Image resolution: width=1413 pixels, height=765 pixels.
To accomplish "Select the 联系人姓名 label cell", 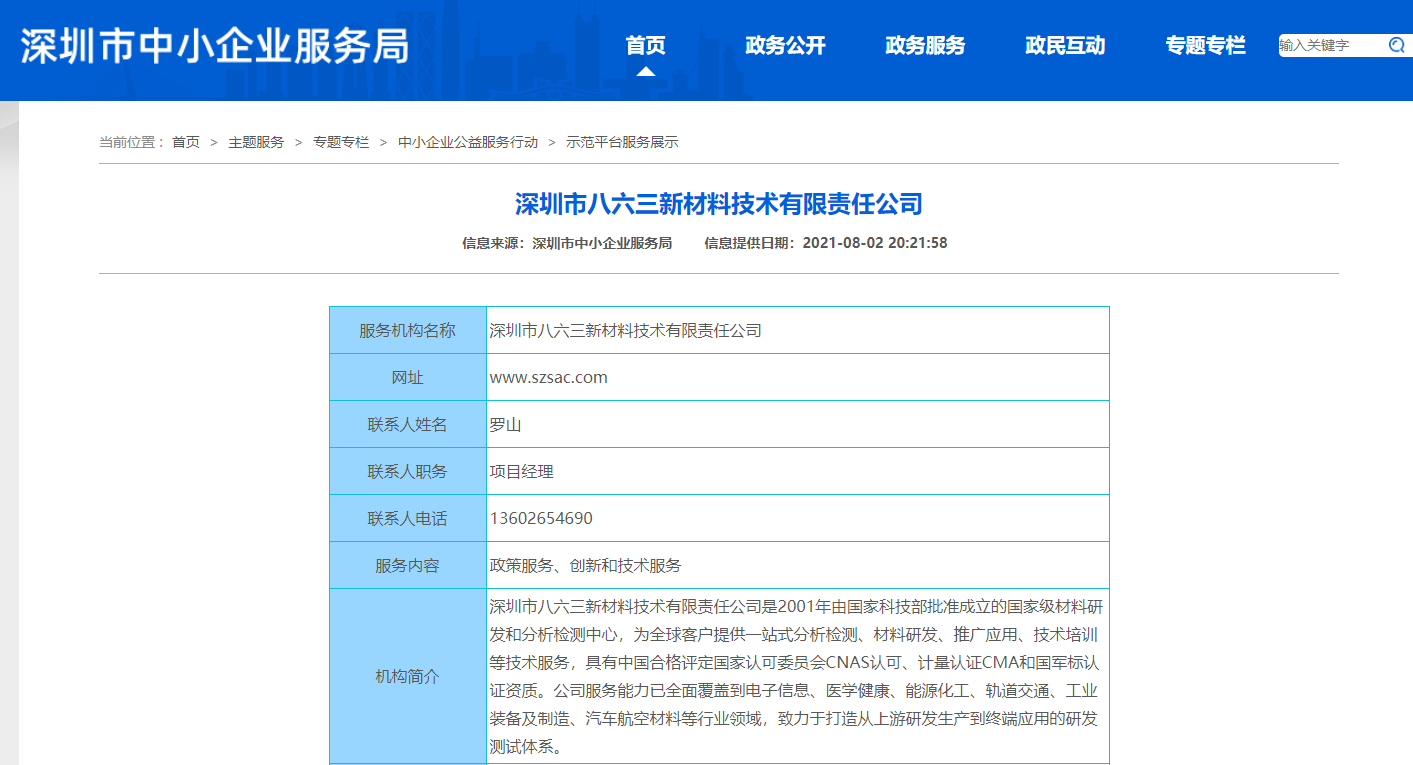I will pyautogui.click(x=408, y=424).
